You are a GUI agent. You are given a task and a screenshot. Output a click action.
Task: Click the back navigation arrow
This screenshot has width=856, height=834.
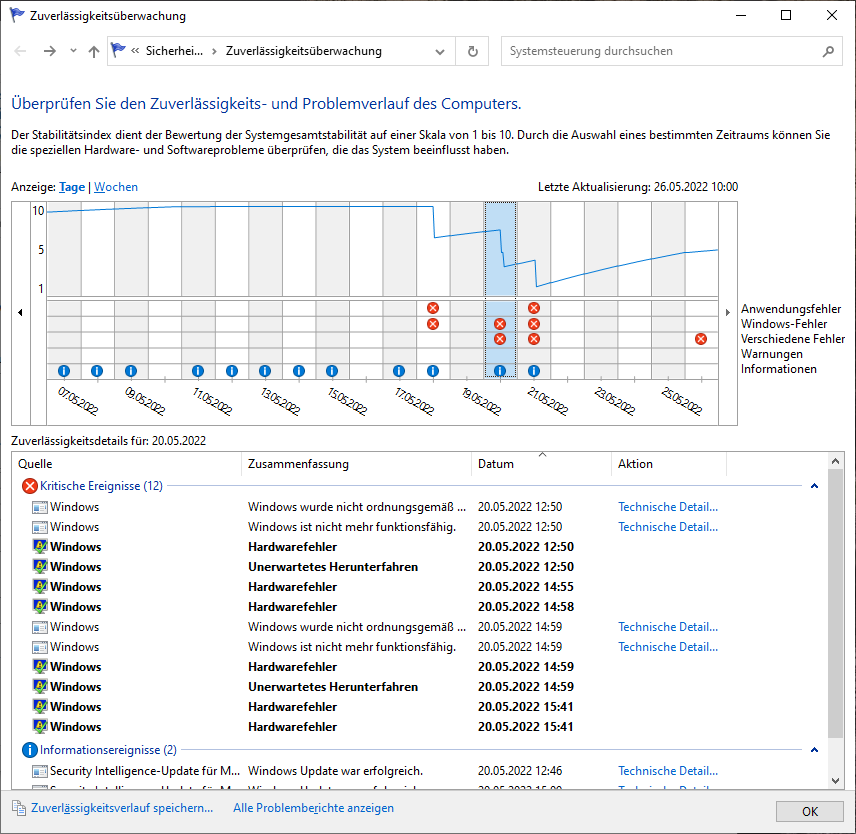coord(20,51)
